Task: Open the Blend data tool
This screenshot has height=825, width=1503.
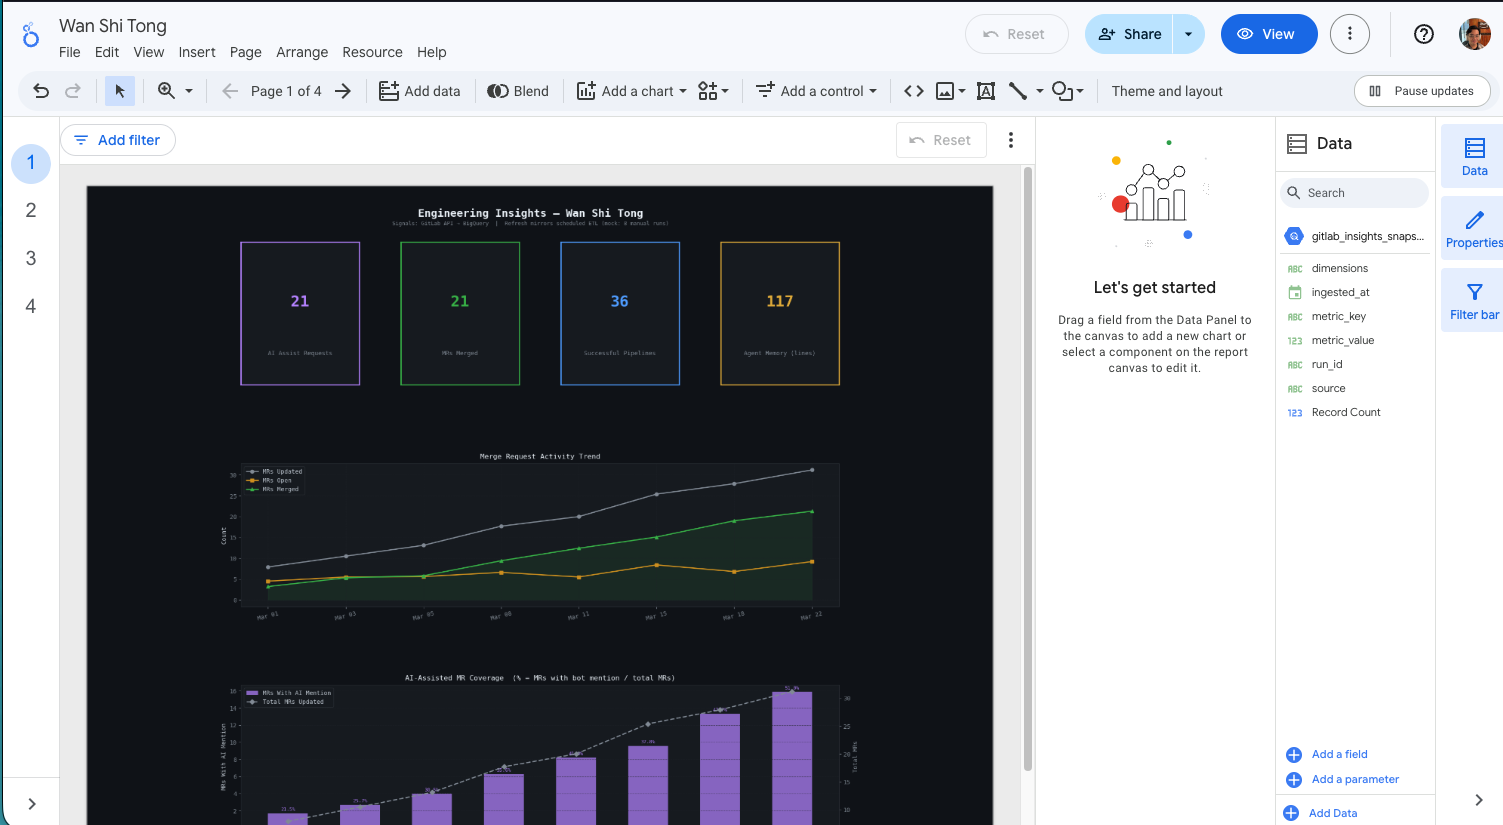Action: (x=518, y=91)
